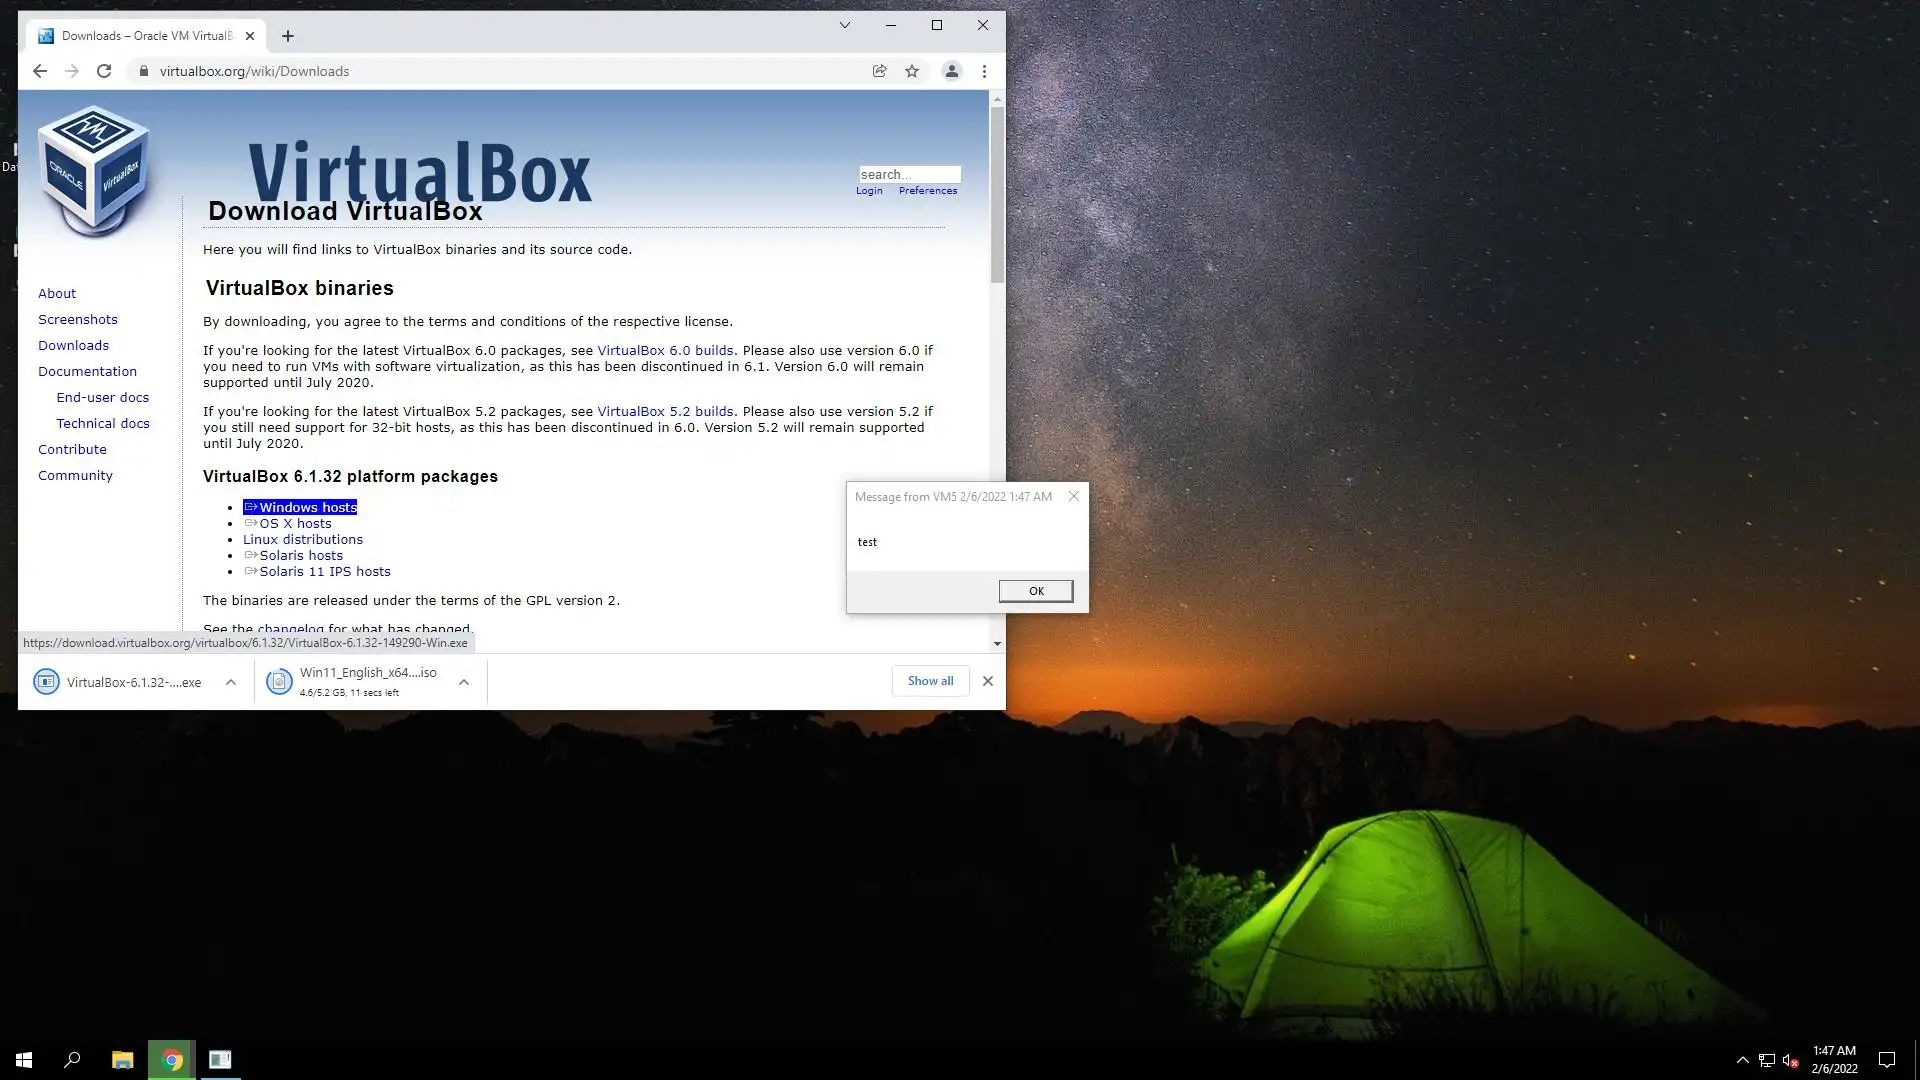Open the Chrome profile avatar icon
Image resolution: width=1920 pixels, height=1080 pixels.
(951, 71)
